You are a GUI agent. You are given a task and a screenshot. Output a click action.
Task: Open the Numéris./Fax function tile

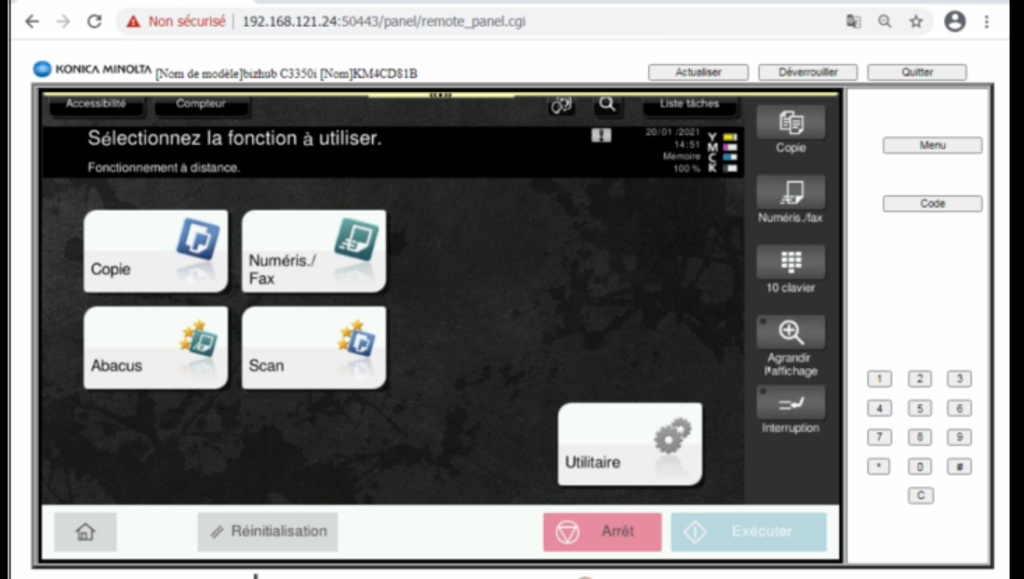[x=313, y=251]
